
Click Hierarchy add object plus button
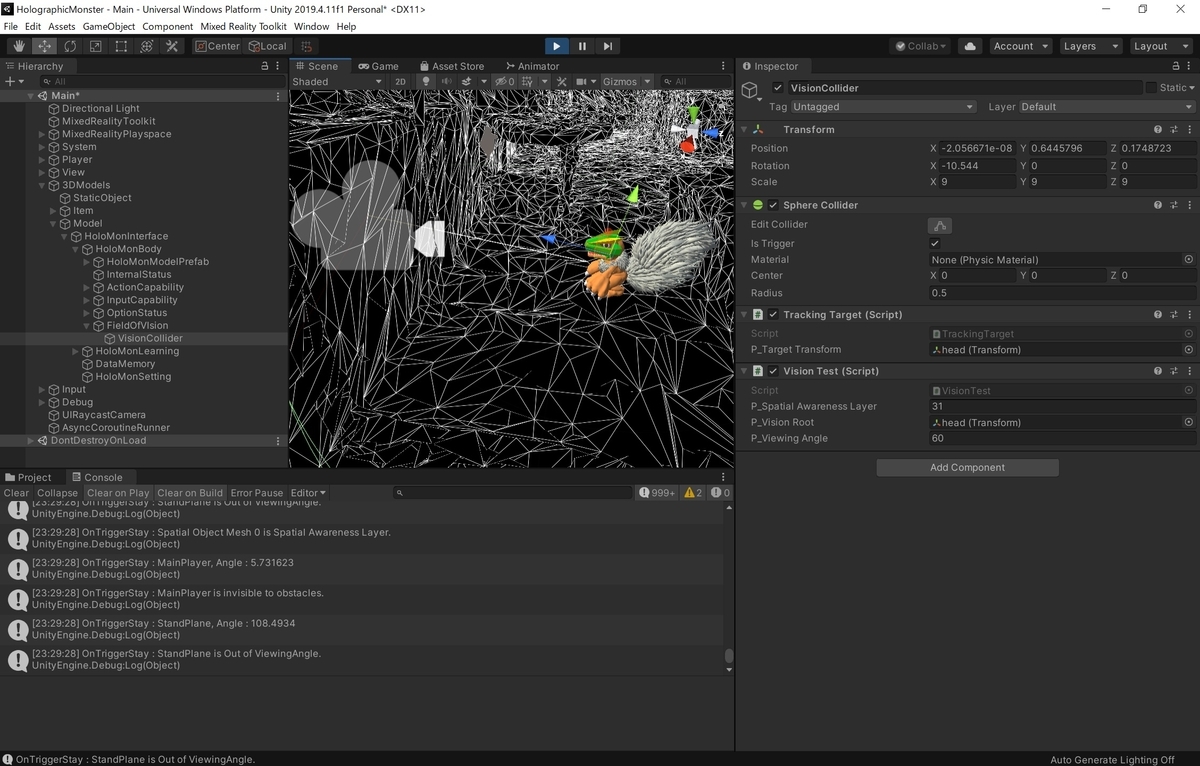(x=12, y=81)
